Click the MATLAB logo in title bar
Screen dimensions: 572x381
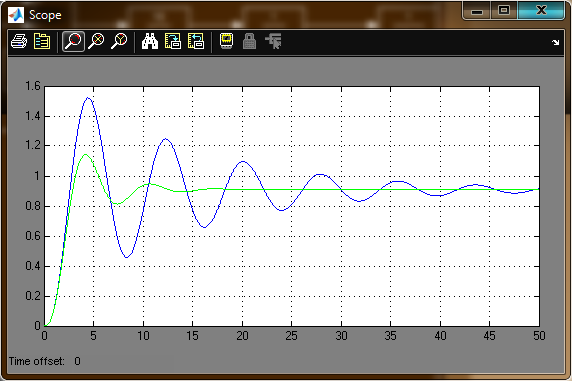pyautogui.click(x=16, y=15)
